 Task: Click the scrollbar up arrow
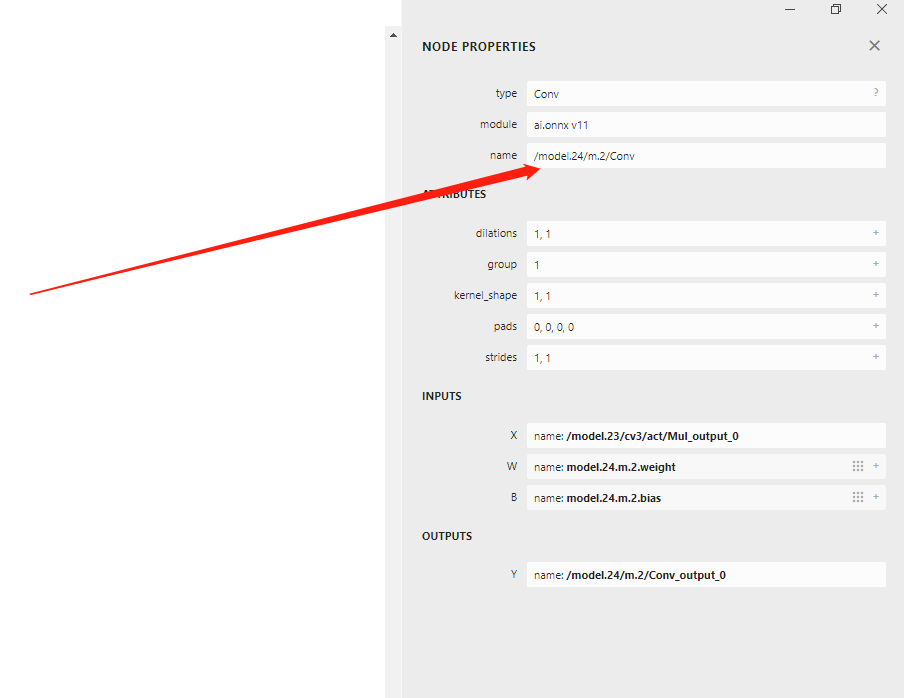pyautogui.click(x=393, y=35)
